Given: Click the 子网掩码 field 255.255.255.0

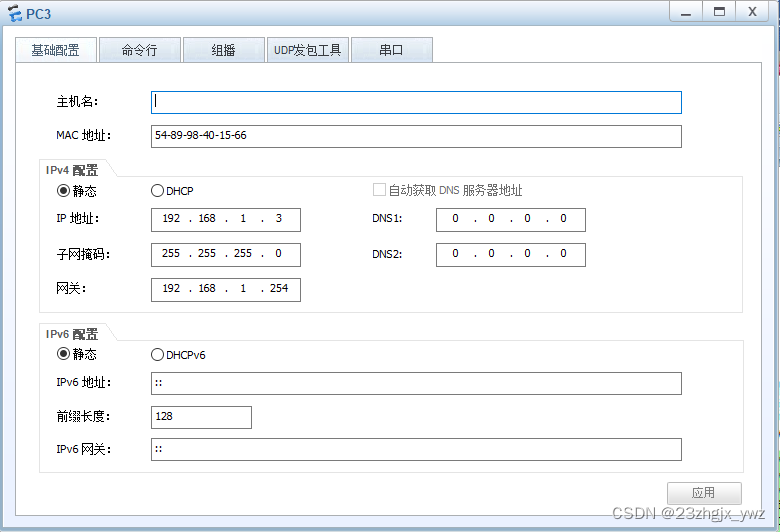Looking at the screenshot, I should click(x=226, y=255).
